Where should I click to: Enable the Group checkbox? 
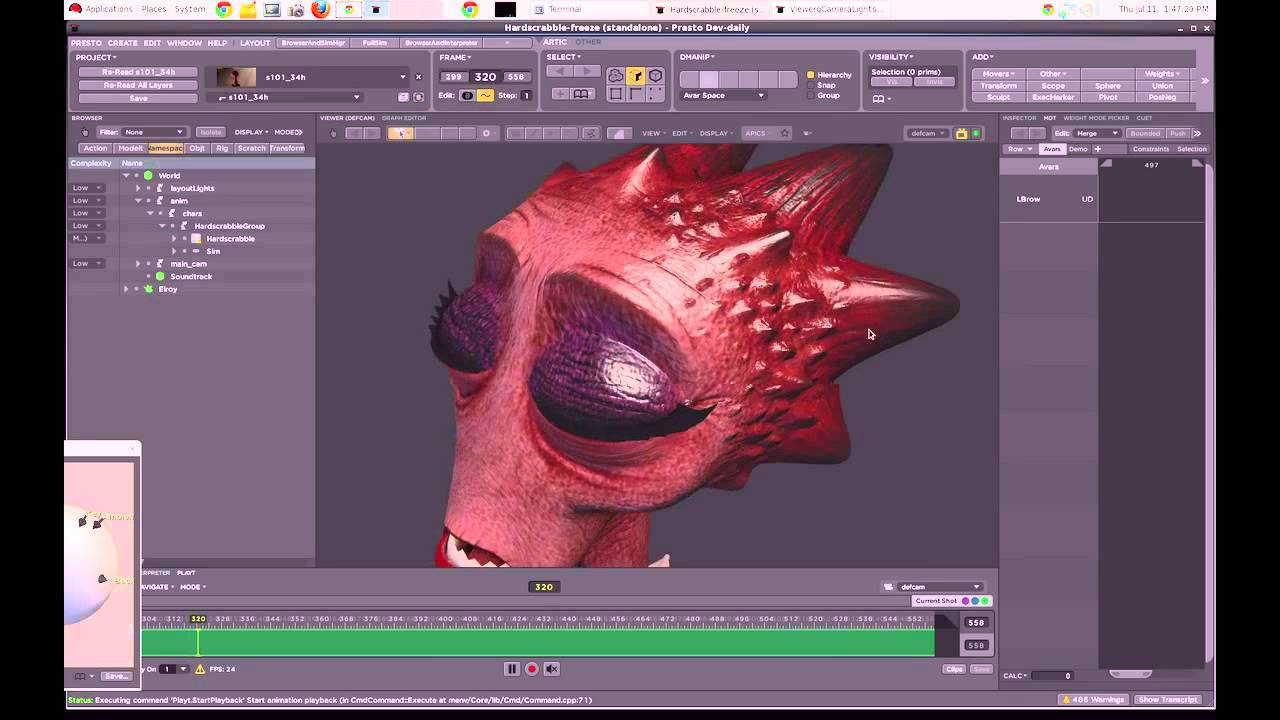(x=811, y=95)
